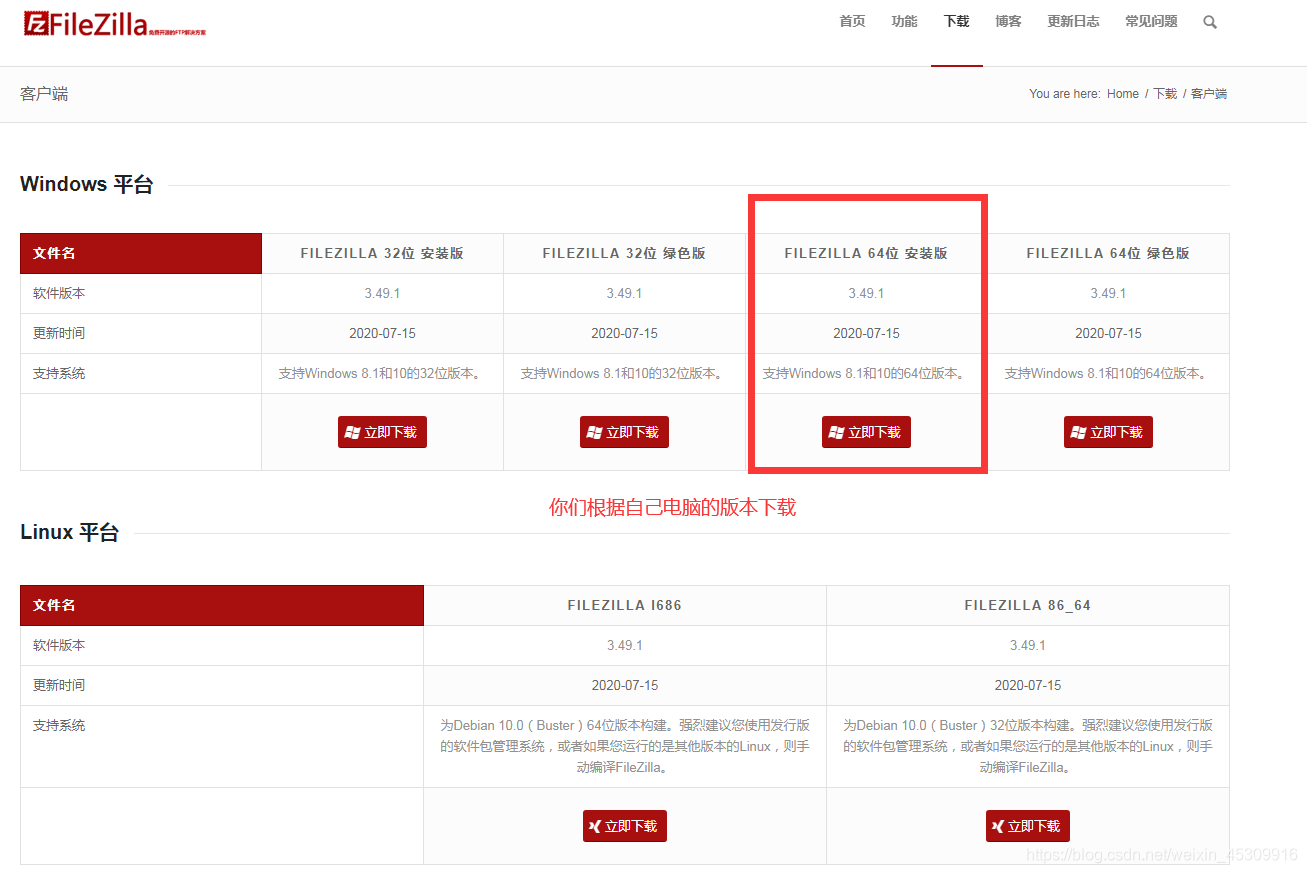The width and height of the screenshot is (1307, 873).
Task: Click the FILEZILLA 86_64 column header
Action: pos(1028,605)
